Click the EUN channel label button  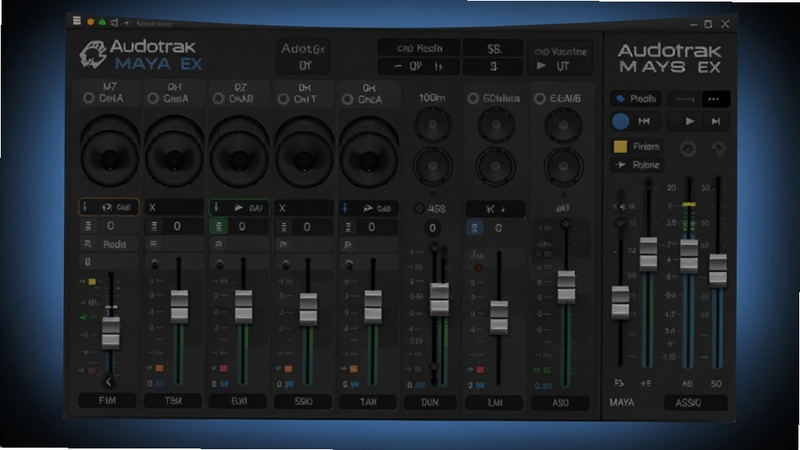(x=238, y=401)
